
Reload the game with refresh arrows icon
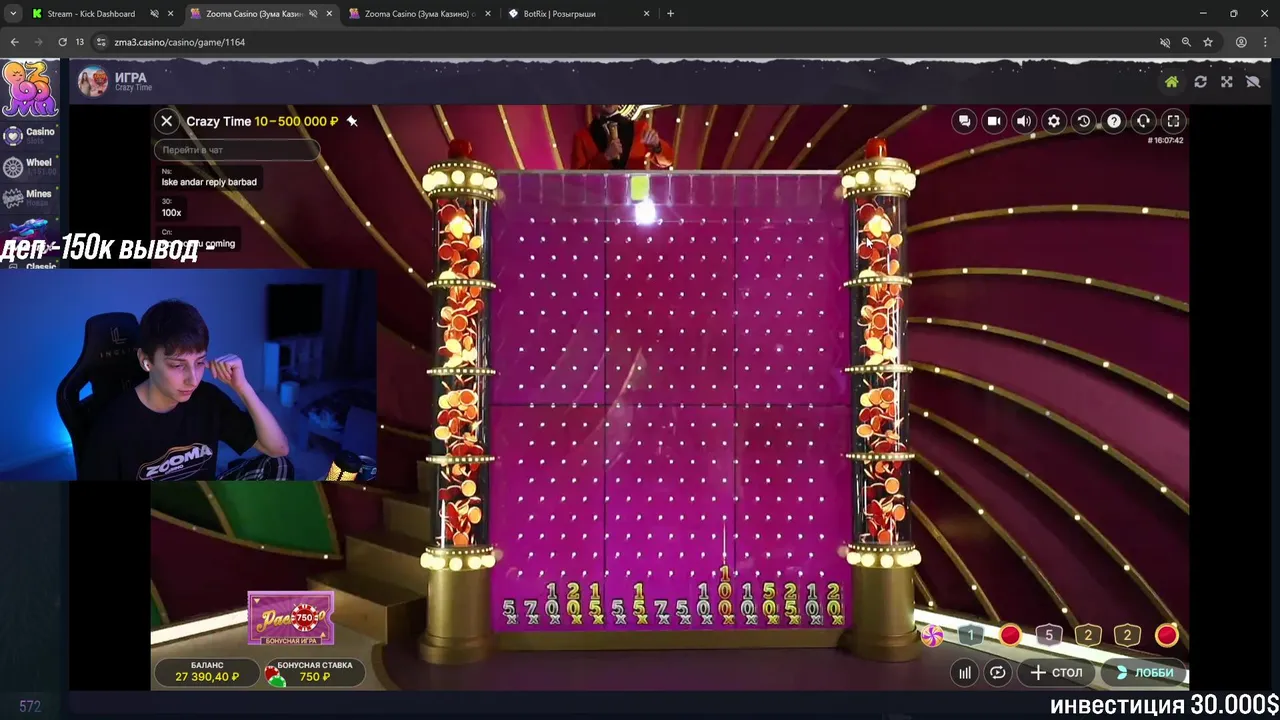pos(1200,82)
